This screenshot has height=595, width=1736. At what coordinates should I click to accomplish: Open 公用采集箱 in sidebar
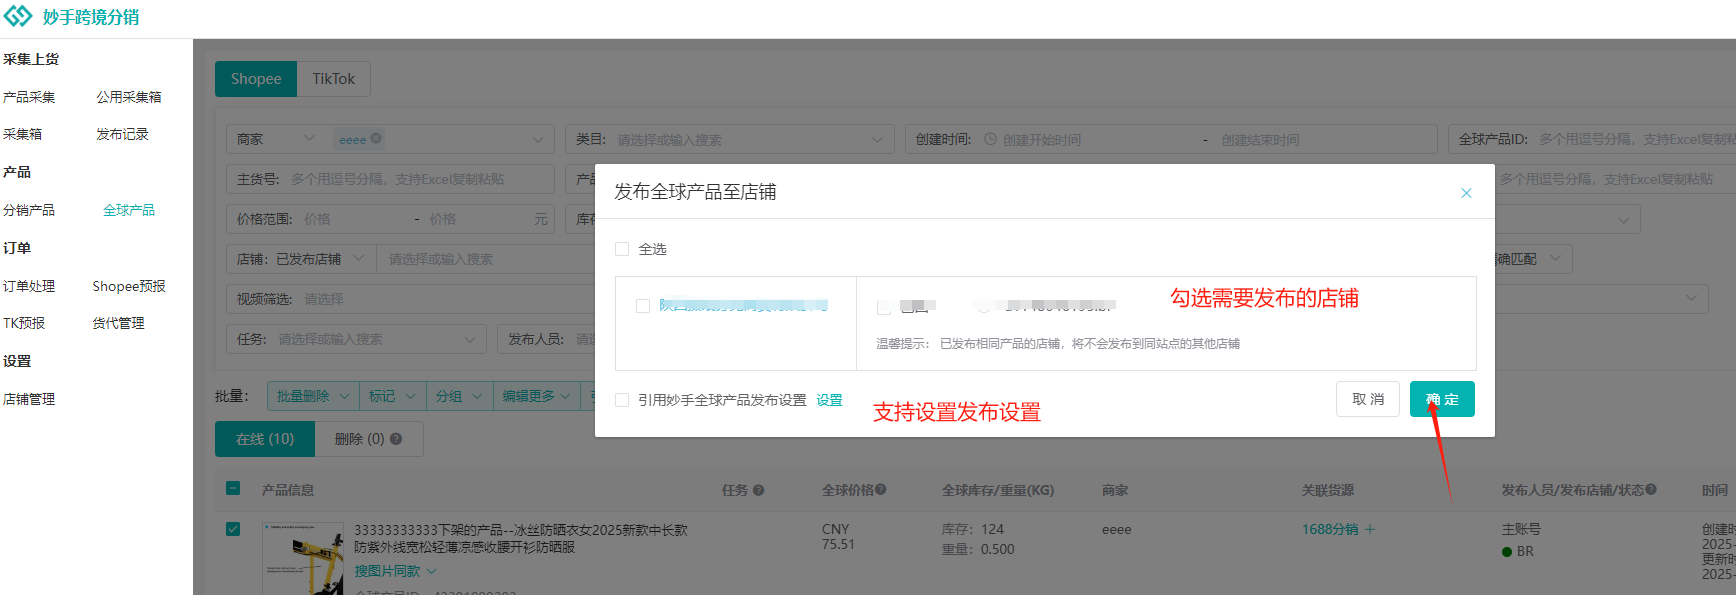[x=129, y=97]
